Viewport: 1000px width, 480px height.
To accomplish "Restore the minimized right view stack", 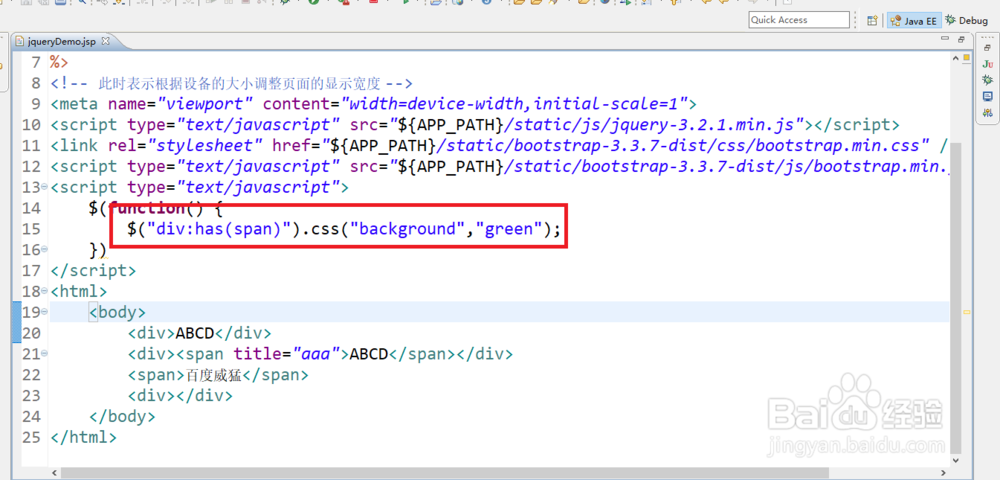I will pyautogui.click(x=987, y=47).
